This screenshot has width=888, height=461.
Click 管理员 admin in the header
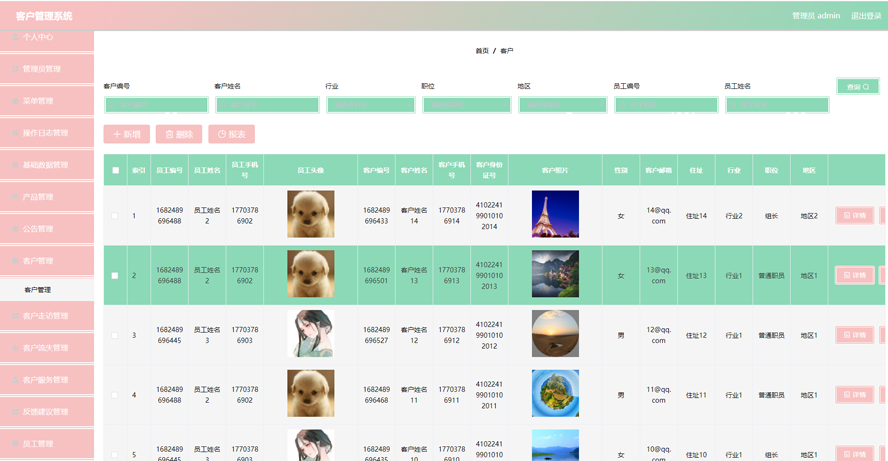(816, 16)
